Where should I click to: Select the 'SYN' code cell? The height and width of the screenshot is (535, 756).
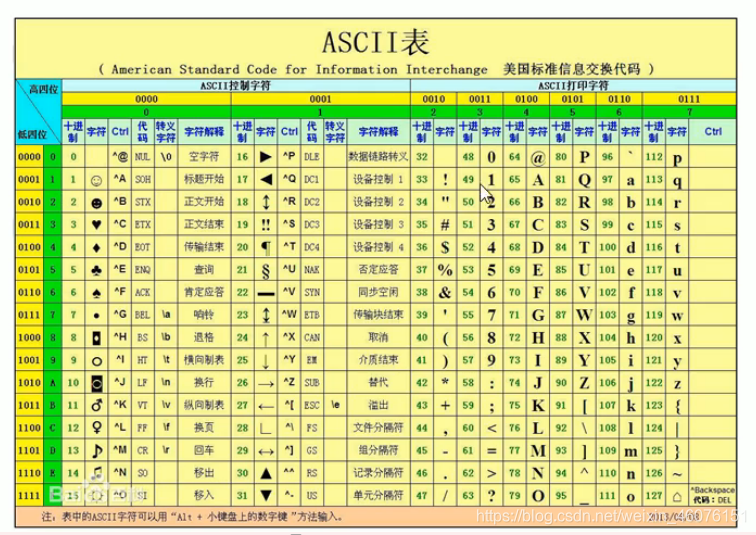point(312,293)
